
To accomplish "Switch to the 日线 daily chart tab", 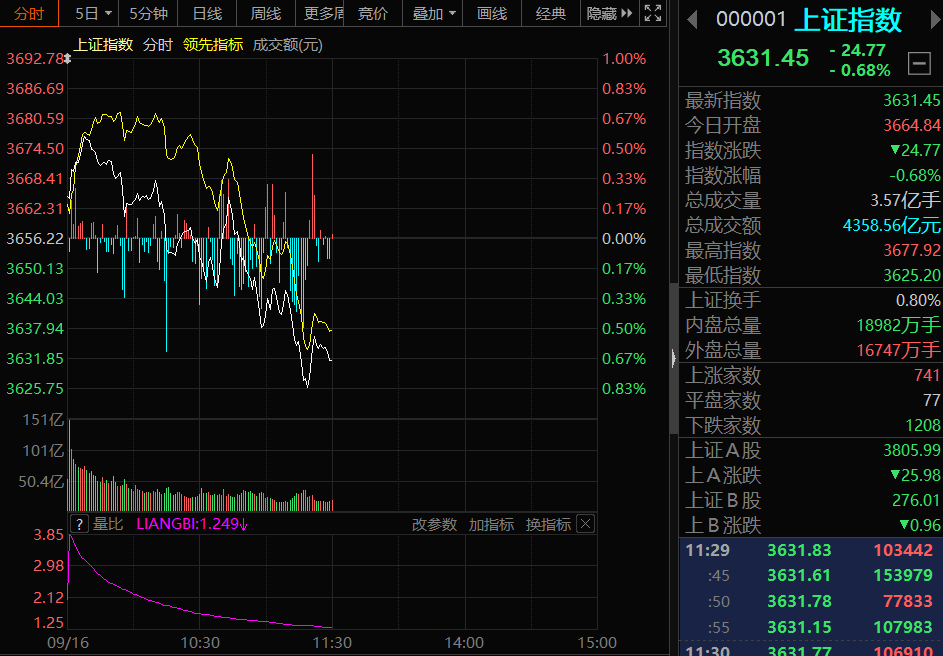I will pos(207,14).
